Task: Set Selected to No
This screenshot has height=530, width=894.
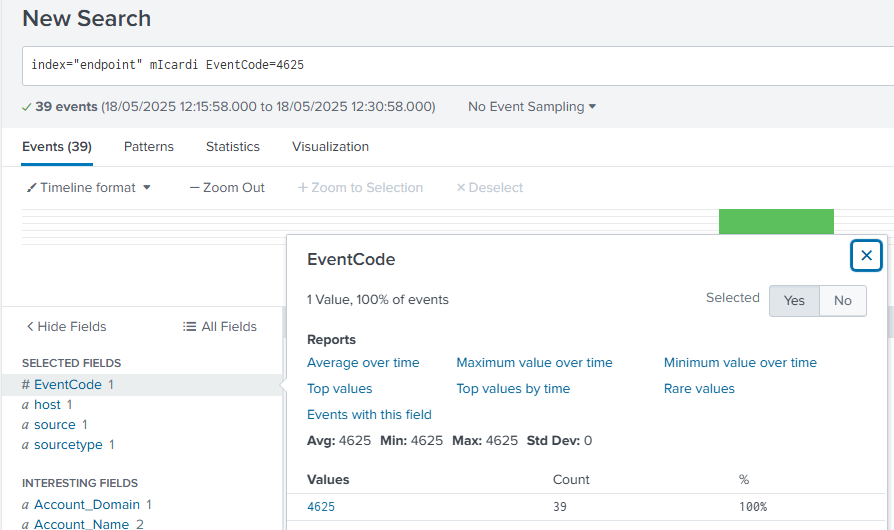Action: click(843, 301)
